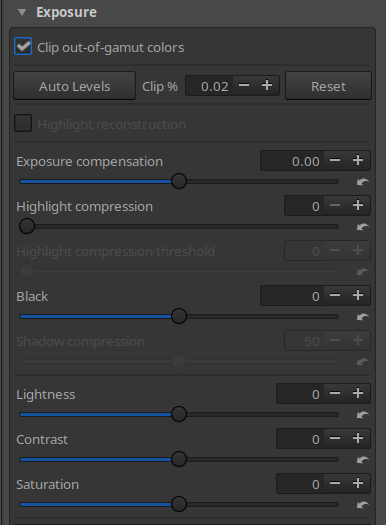386x525 pixels.
Task: Click the Saturation reset arrow icon
Action: coord(363,505)
